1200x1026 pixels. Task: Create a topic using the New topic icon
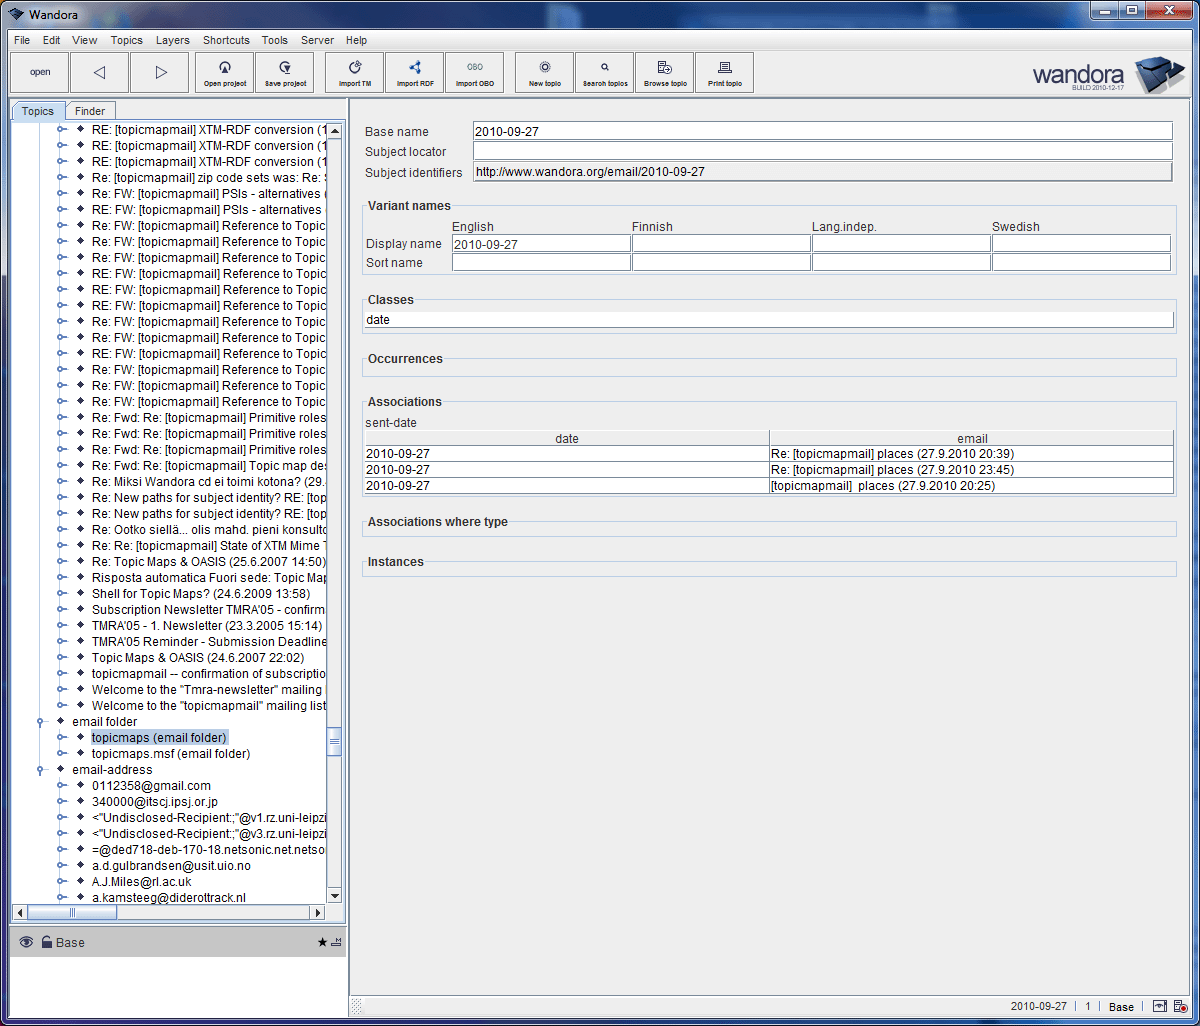(544, 72)
